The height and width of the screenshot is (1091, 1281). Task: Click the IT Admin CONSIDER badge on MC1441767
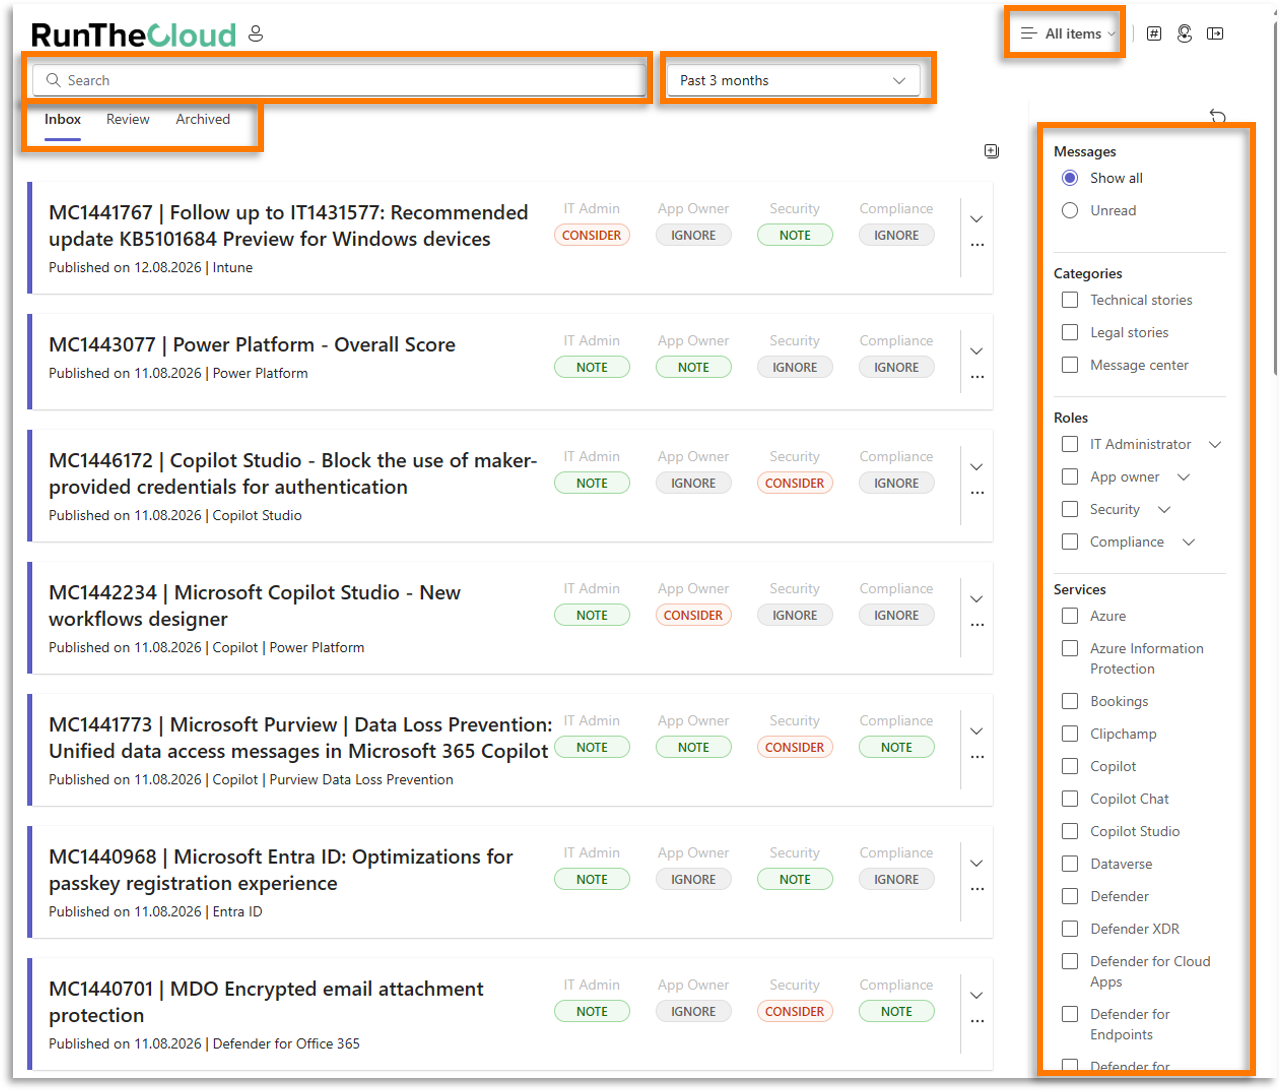592,236
